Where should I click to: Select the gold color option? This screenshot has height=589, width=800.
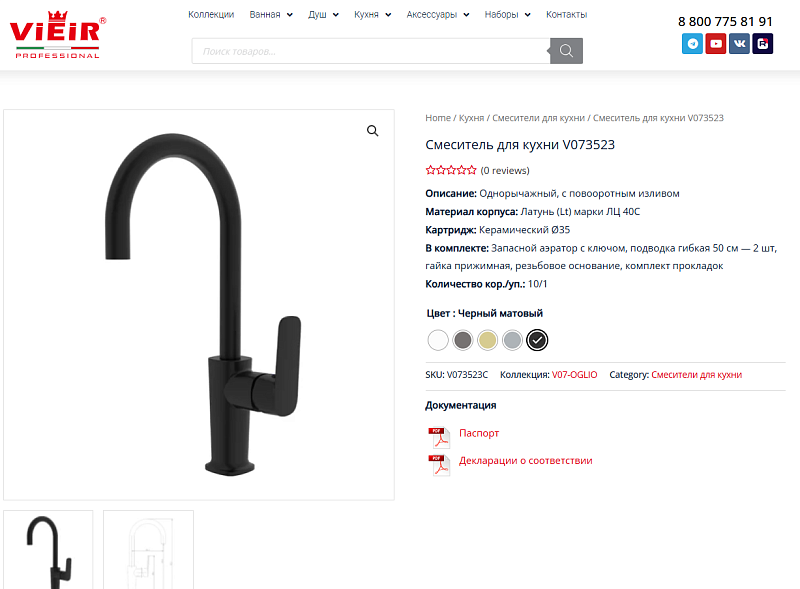[x=487, y=340]
